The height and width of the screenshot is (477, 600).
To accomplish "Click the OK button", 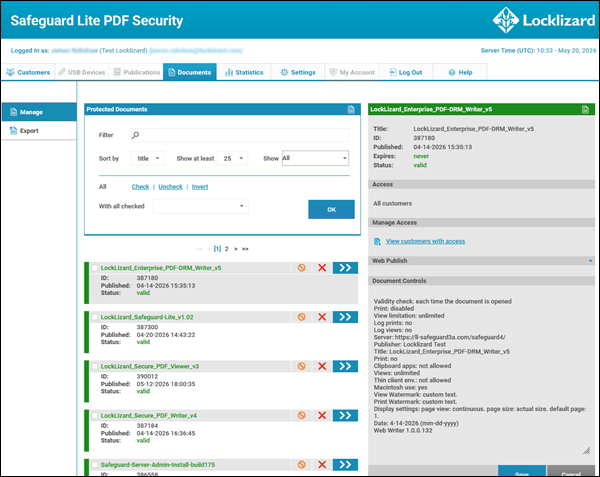I will coord(331,210).
